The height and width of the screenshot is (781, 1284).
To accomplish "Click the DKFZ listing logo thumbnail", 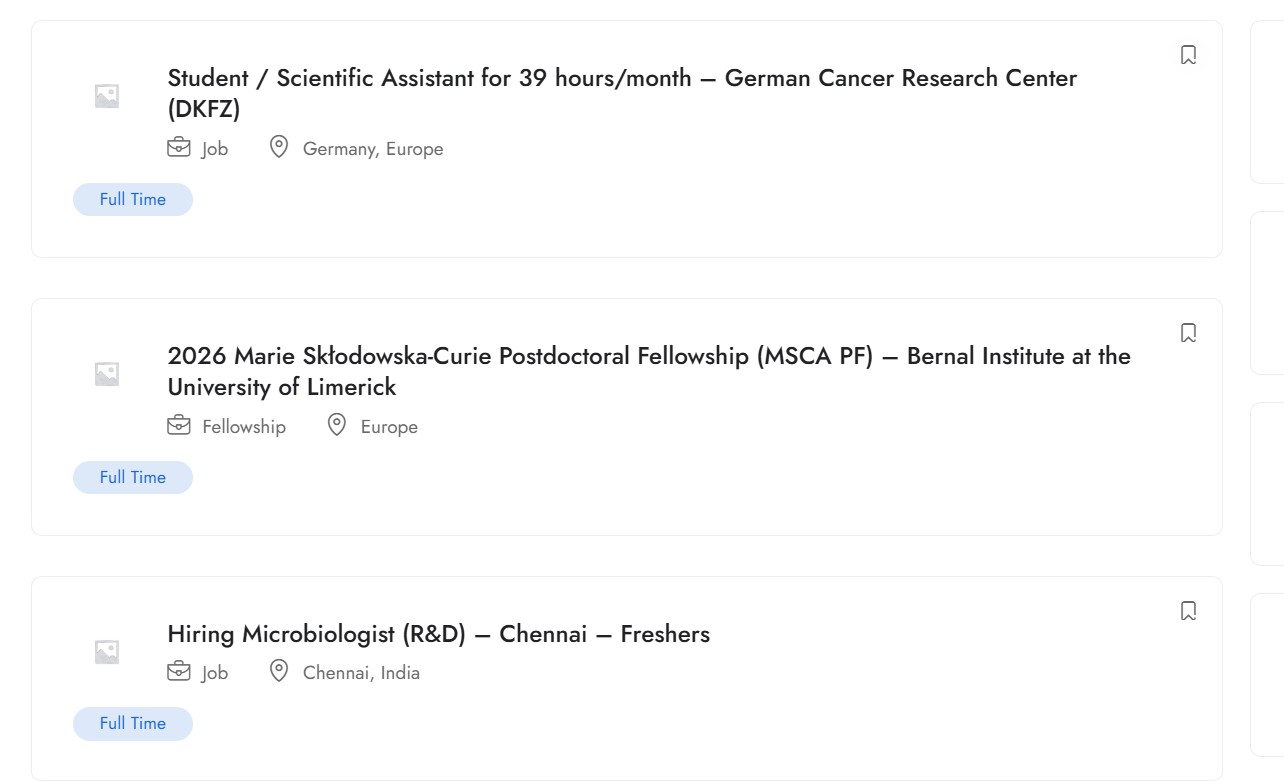I will (107, 96).
